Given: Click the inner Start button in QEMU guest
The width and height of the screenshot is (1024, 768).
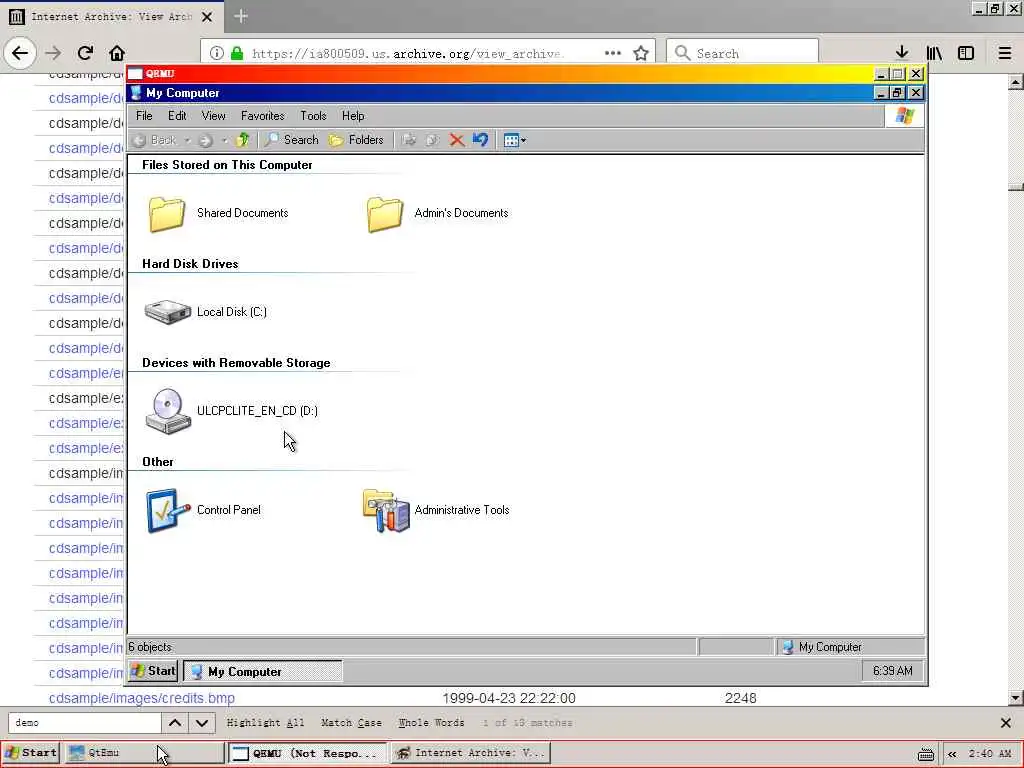Looking at the screenshot, I should pyautogui.click(x=153, y=671).
